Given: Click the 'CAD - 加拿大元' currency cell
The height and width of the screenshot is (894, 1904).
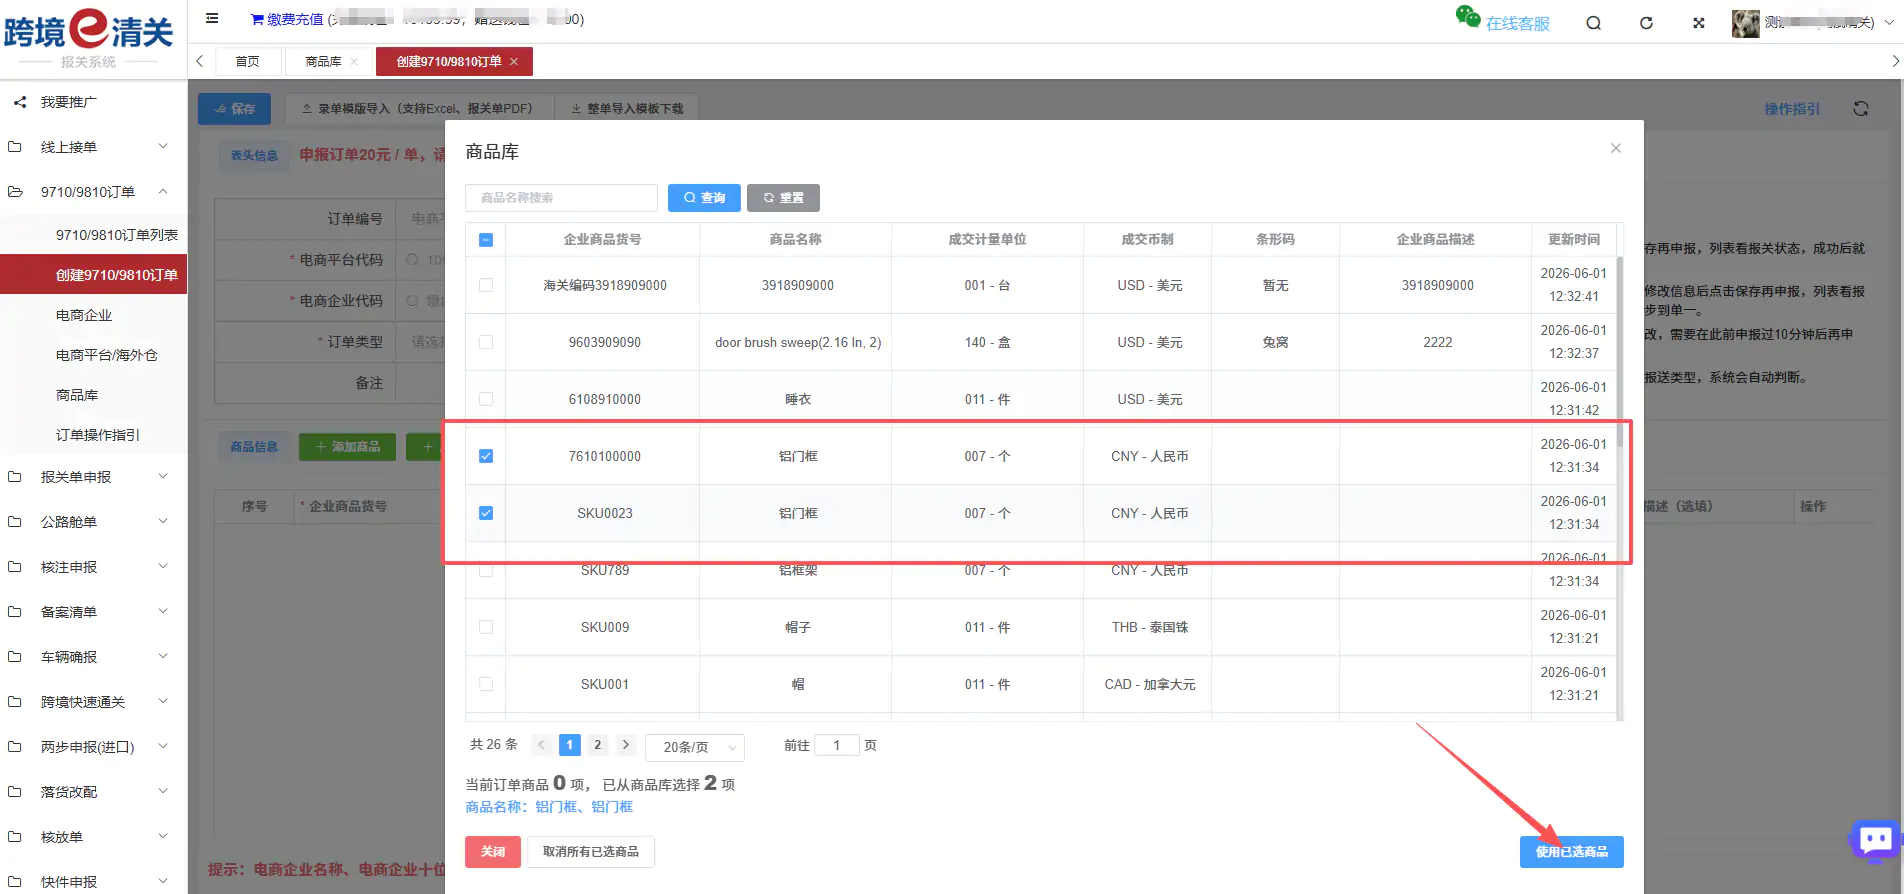Looking at the screenshot, I should 1150,684.
